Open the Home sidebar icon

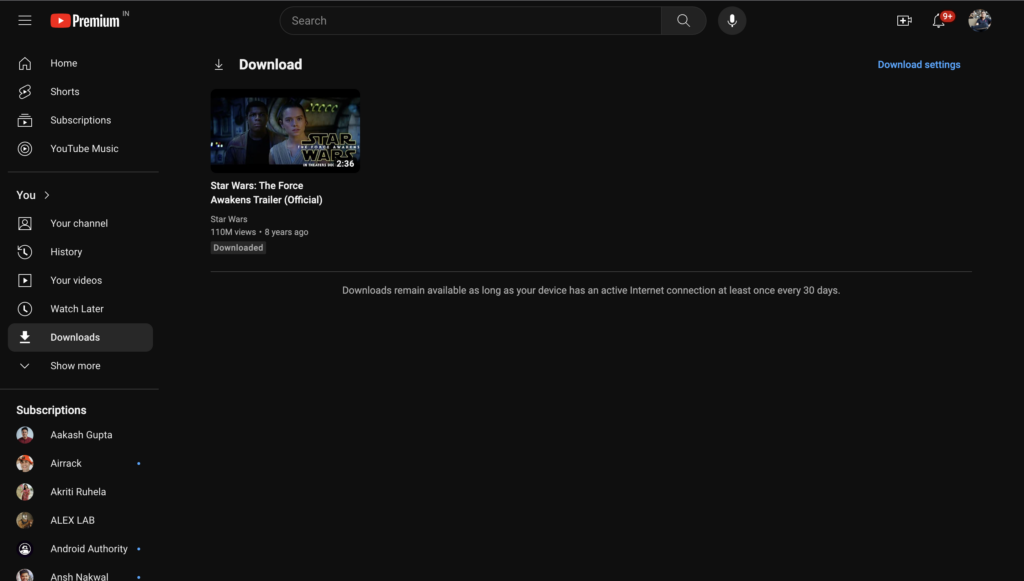[24, 62]
